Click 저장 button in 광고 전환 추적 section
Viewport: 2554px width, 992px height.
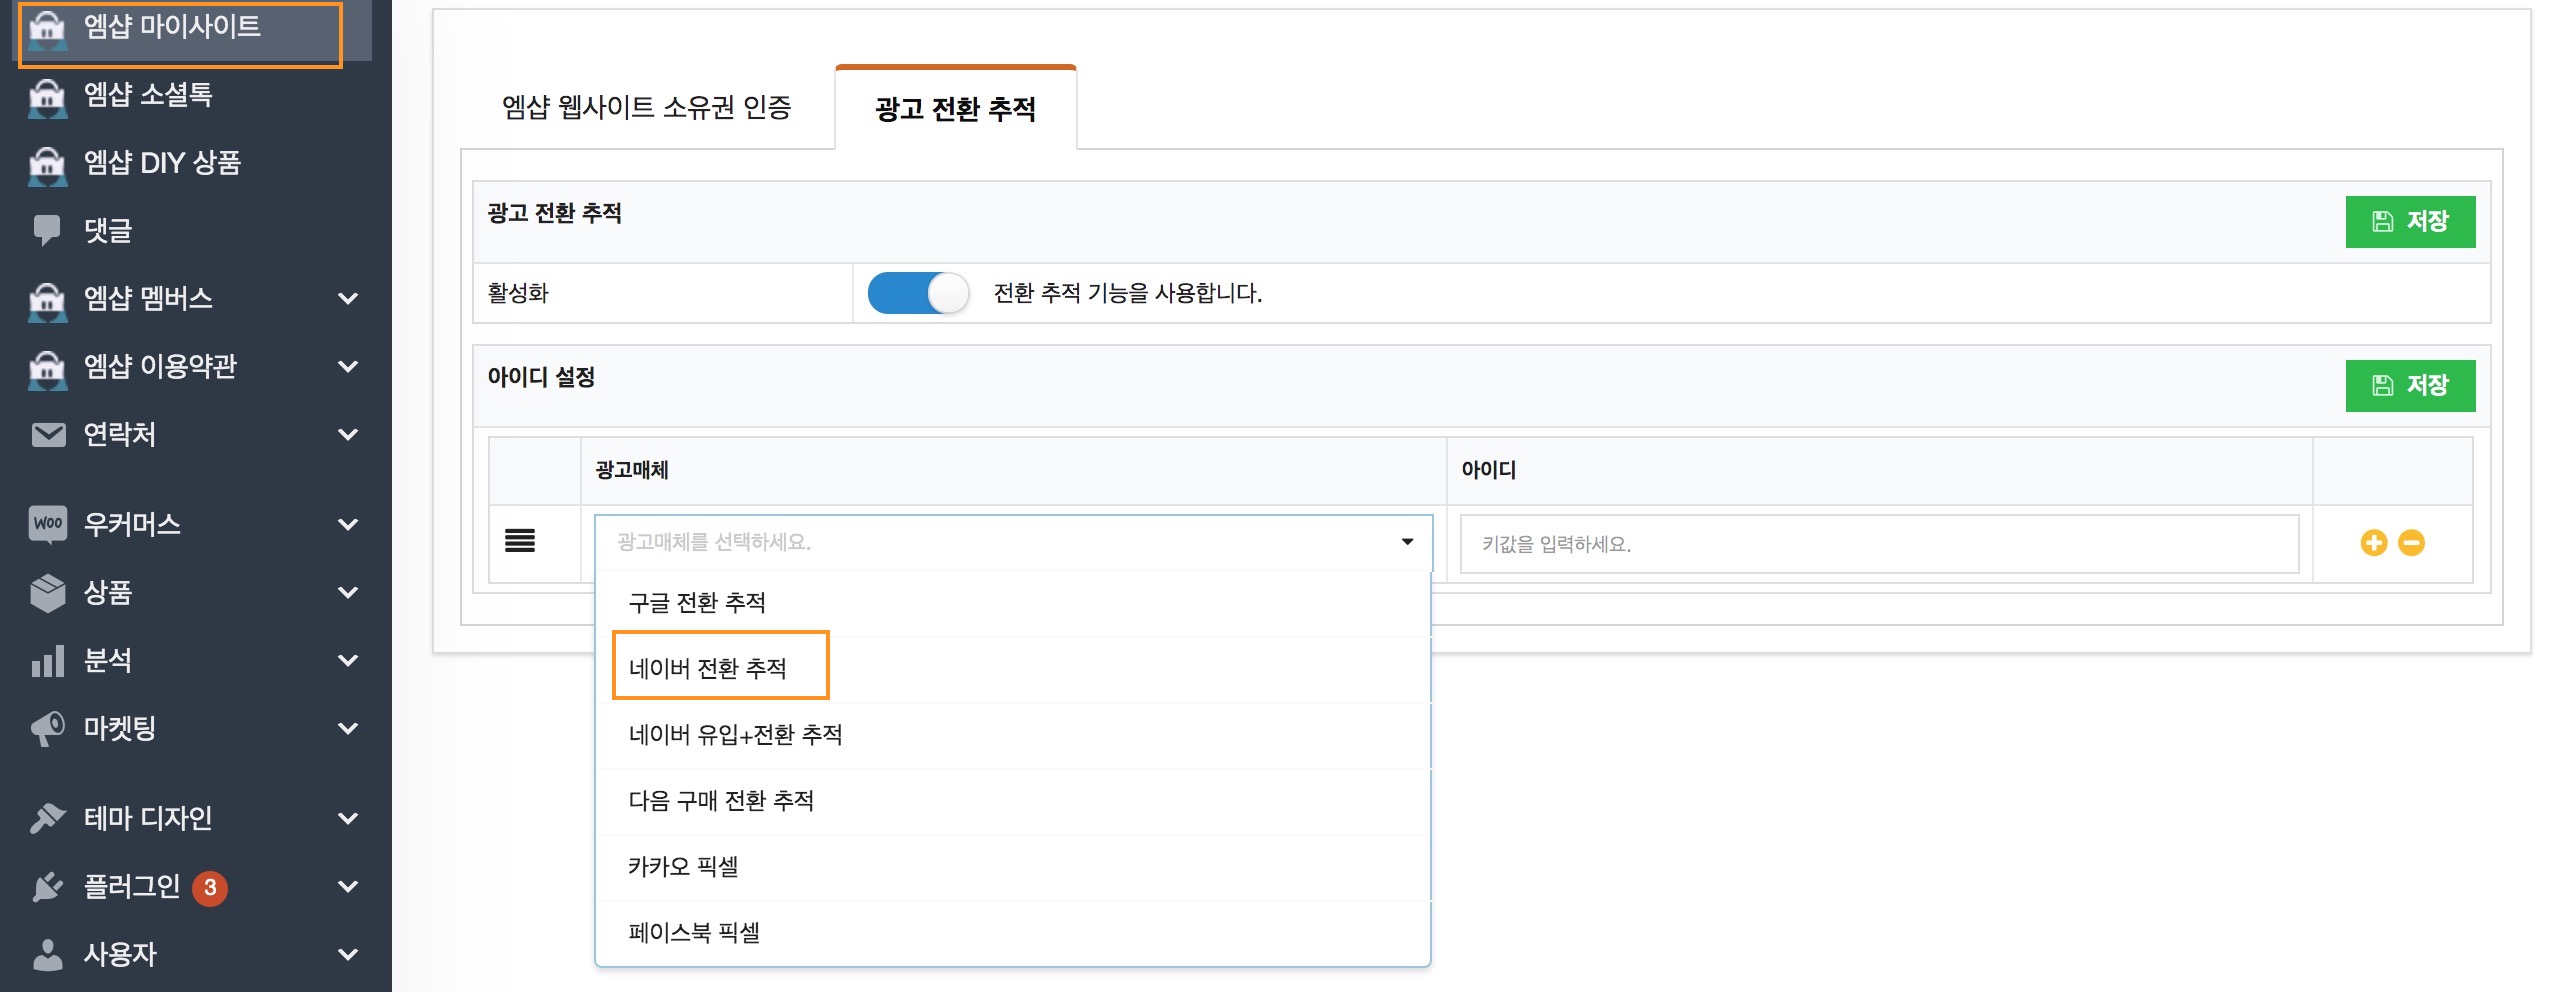pos(2409,221)
